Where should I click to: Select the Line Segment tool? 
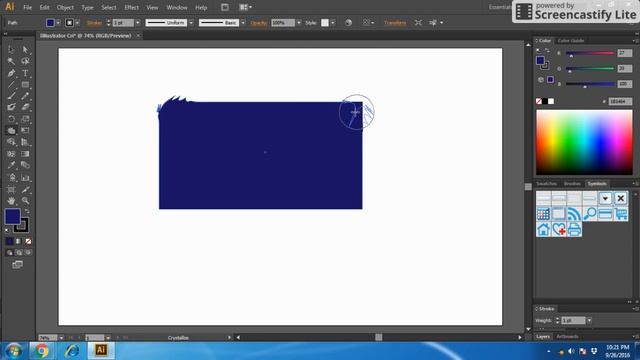11,84
